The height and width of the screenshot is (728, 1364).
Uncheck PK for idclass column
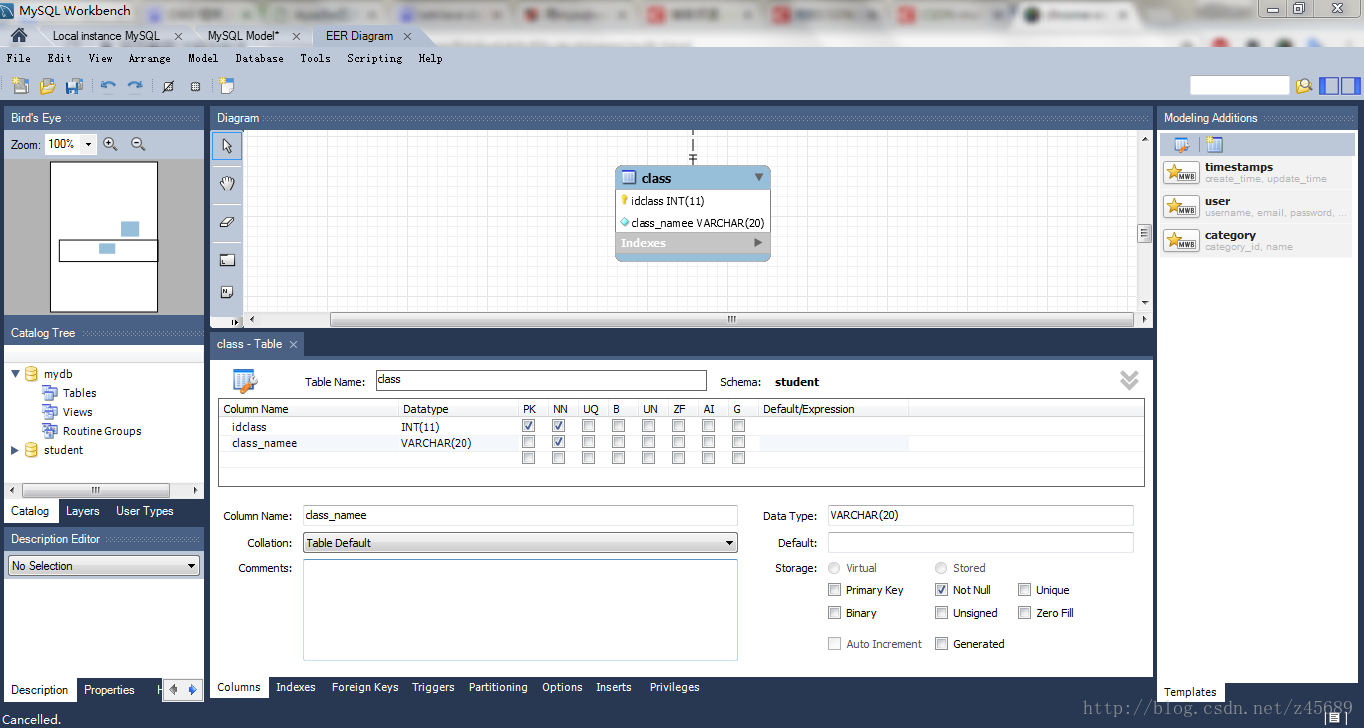pyautogui.click(x=528, y=426)
